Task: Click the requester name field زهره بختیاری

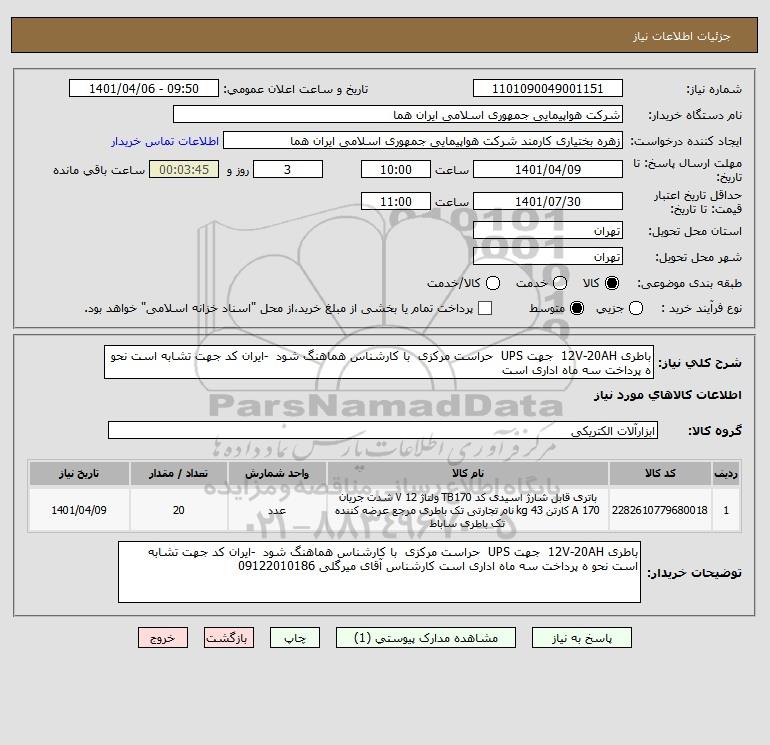Action: tap(423, 141)
